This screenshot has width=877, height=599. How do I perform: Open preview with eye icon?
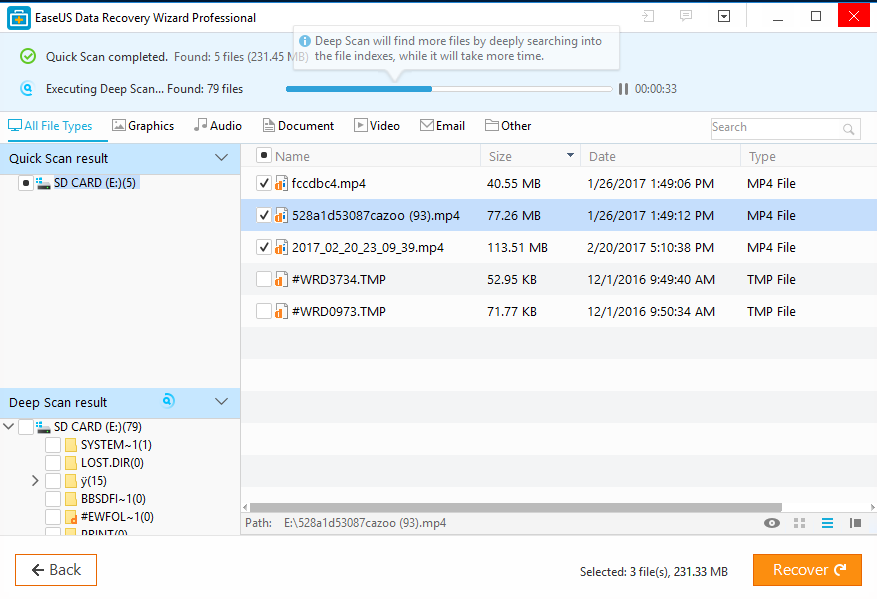coord(772,523)
